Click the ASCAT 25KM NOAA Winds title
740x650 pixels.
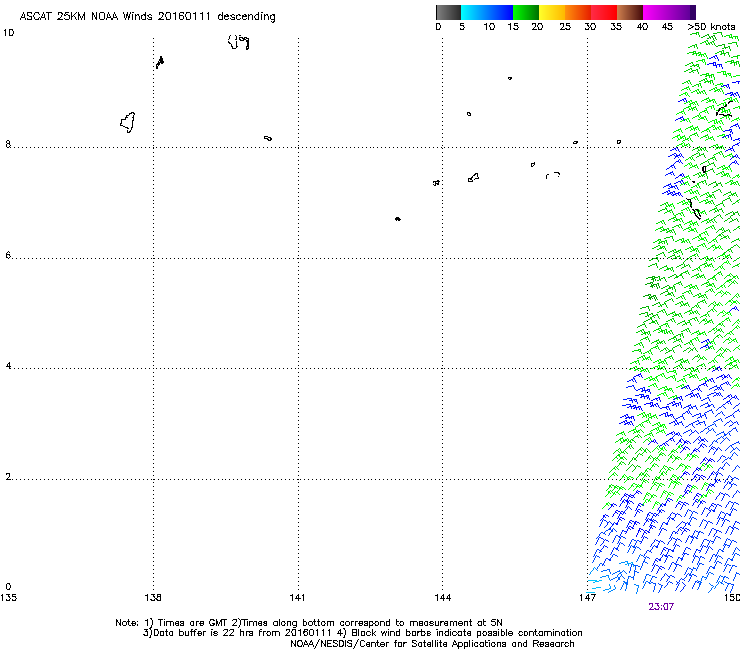tap(147, 16)
